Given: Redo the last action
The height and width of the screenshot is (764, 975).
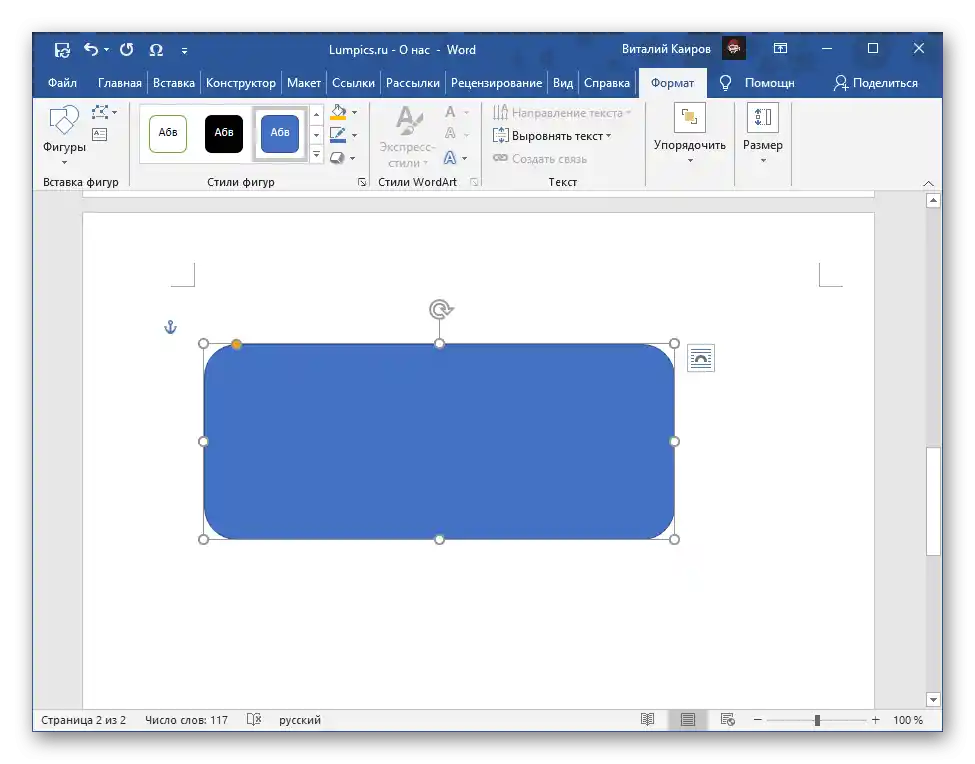Looking at the screenshot, I should pyautogui.click(x=127, y=49).
